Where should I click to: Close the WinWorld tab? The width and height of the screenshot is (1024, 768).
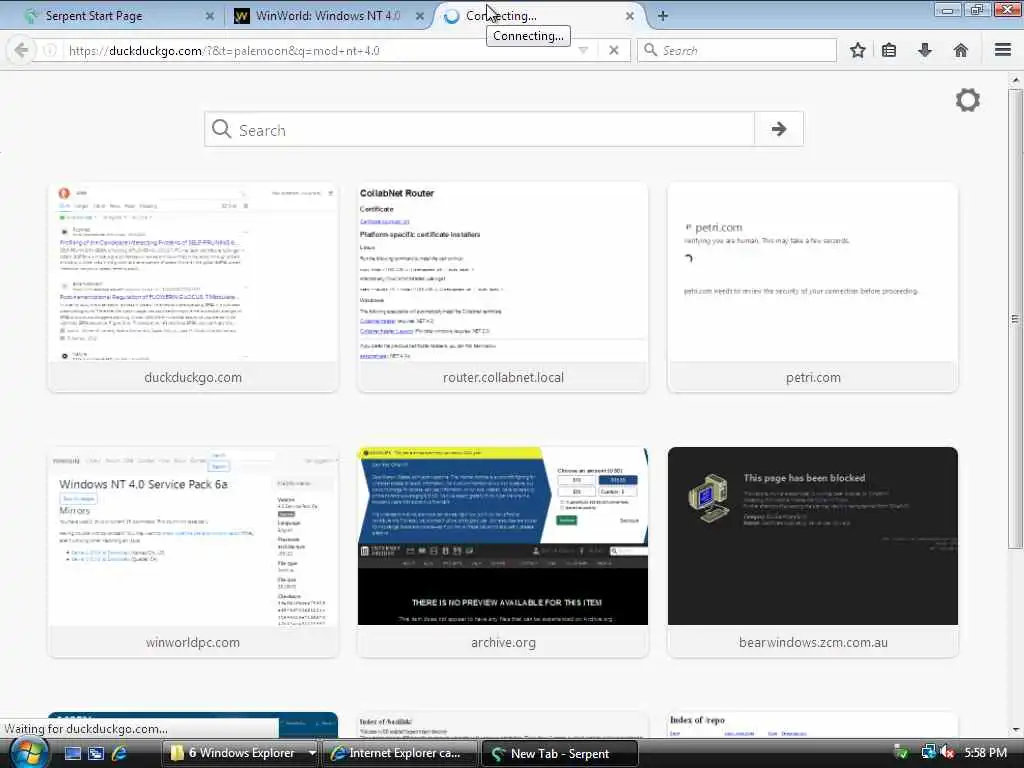tap(420, 16)
